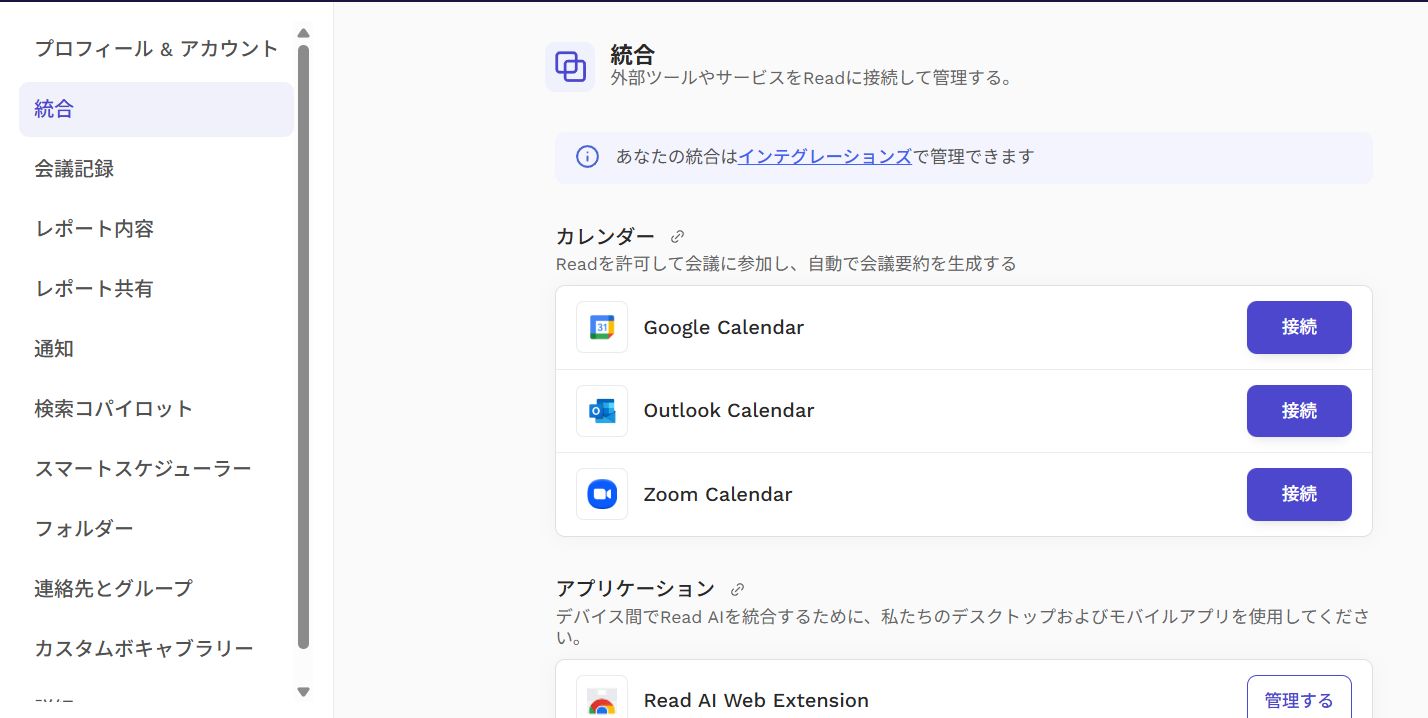Image resolution: width=1428 pixels, height=718 pixels.
Task: Select the Zoom Calendar icon
Action: point(601,494)
